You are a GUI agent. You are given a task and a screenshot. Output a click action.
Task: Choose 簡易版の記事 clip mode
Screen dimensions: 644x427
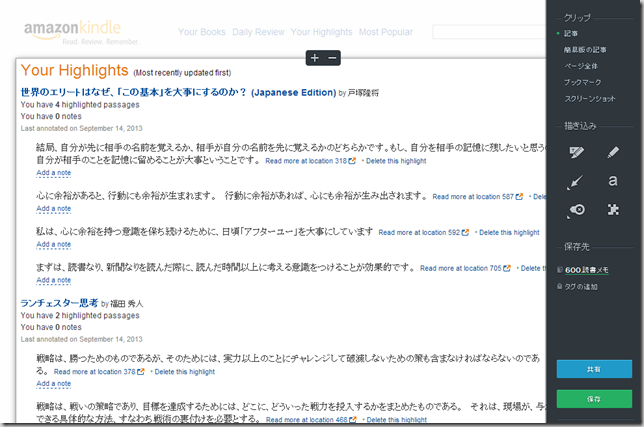pyautogui.click(x=585, y=50)
